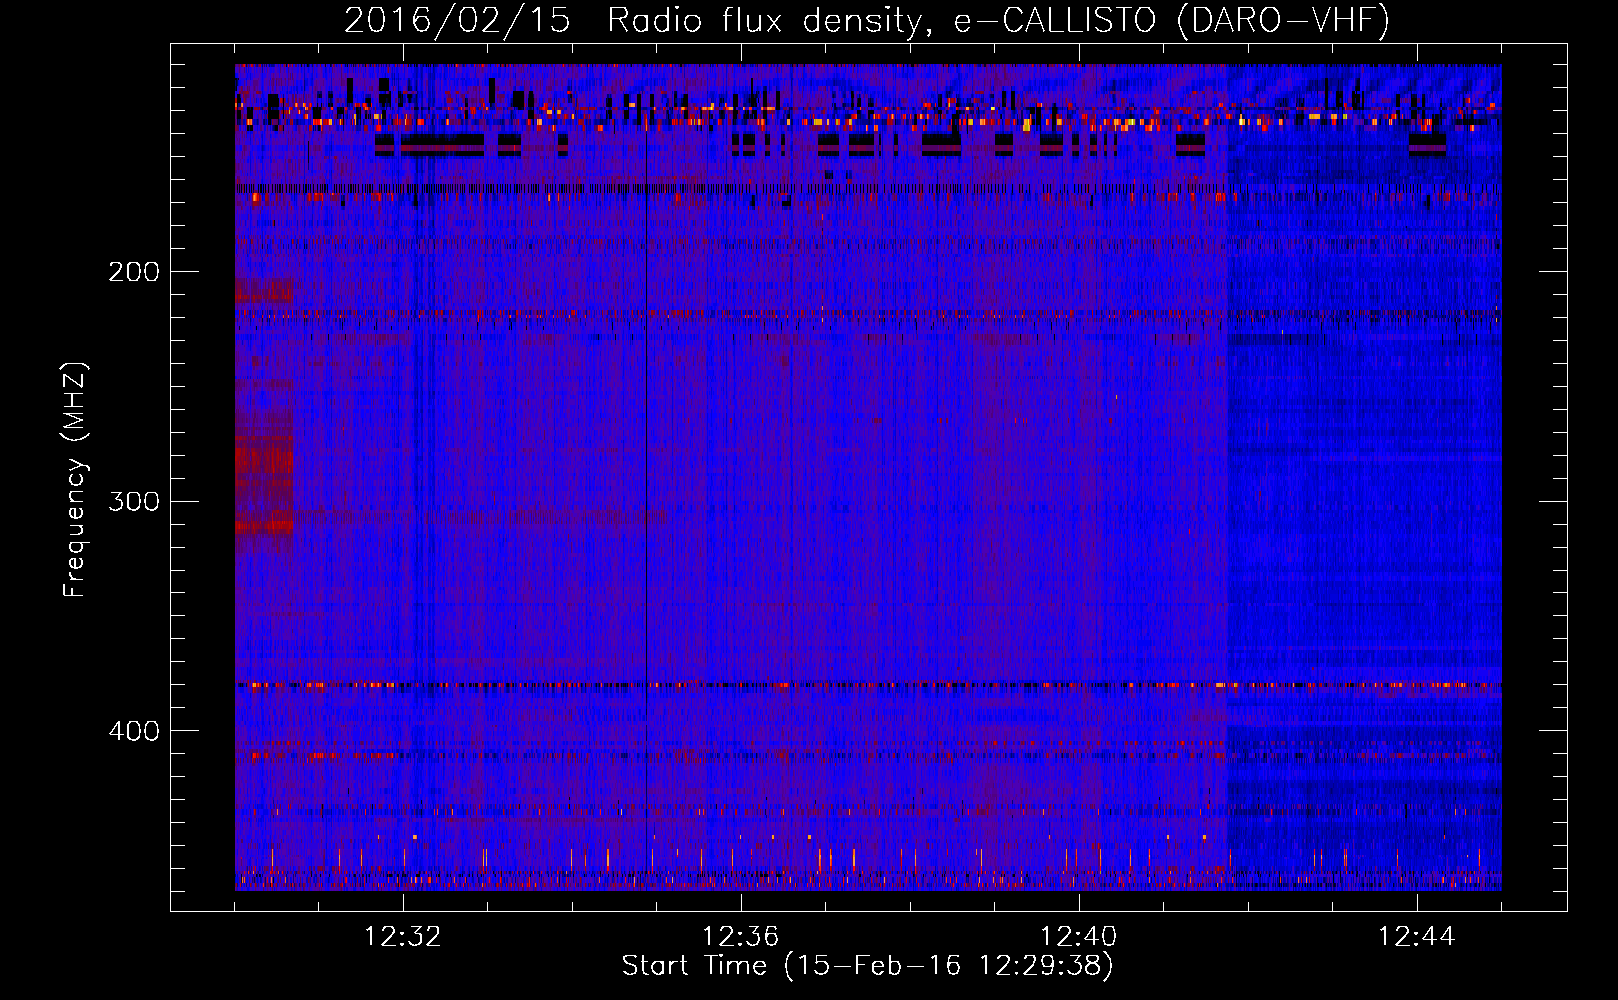
Task: Click the 200 frequency tick label
Action: click(134, 272)
